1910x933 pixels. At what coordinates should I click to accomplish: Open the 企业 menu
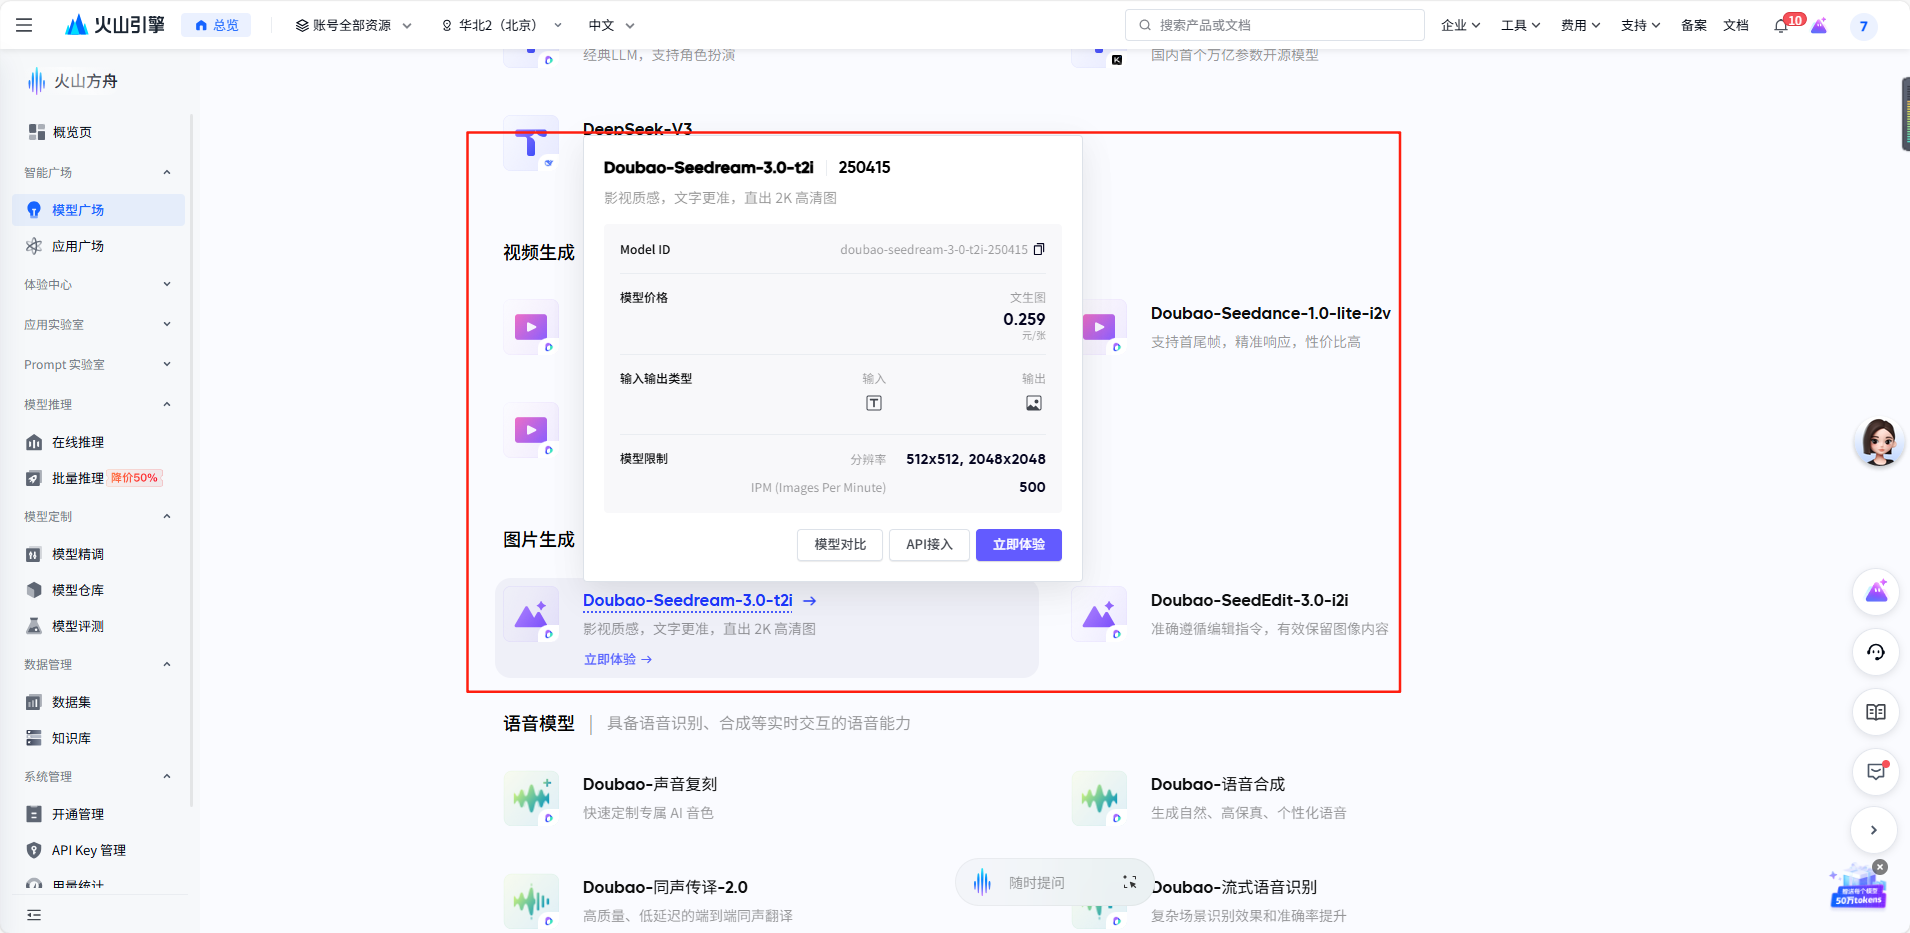tap(1460, 25)
